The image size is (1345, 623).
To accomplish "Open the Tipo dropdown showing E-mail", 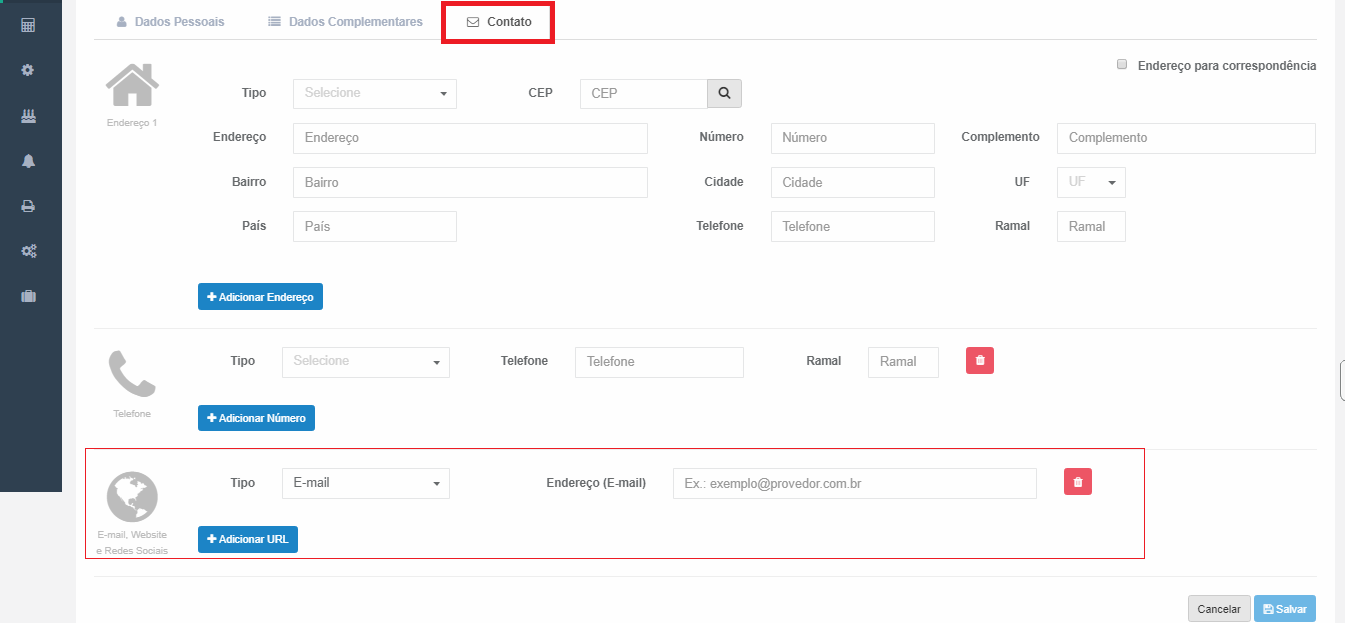I will coord(365,483).
